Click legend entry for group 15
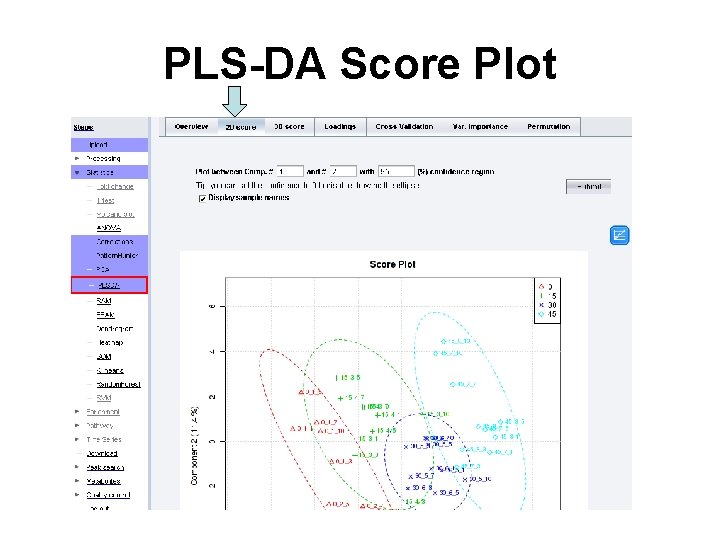Screen dimensions: 720x540 (x=547, y=296)
